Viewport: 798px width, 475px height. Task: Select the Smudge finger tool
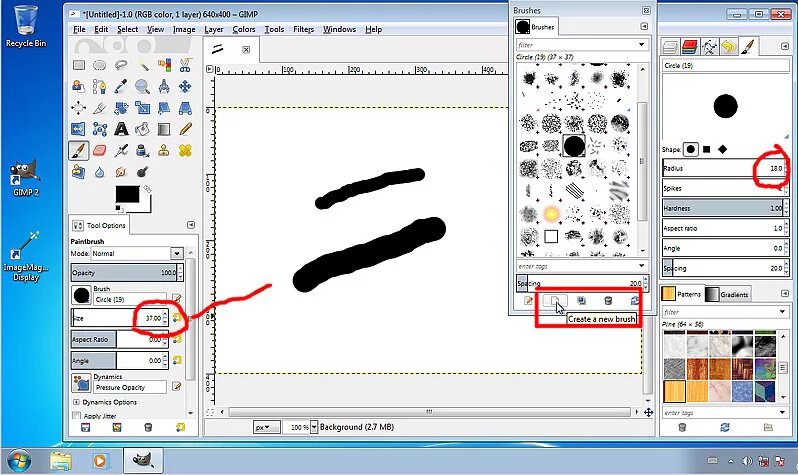pos(121,172)
